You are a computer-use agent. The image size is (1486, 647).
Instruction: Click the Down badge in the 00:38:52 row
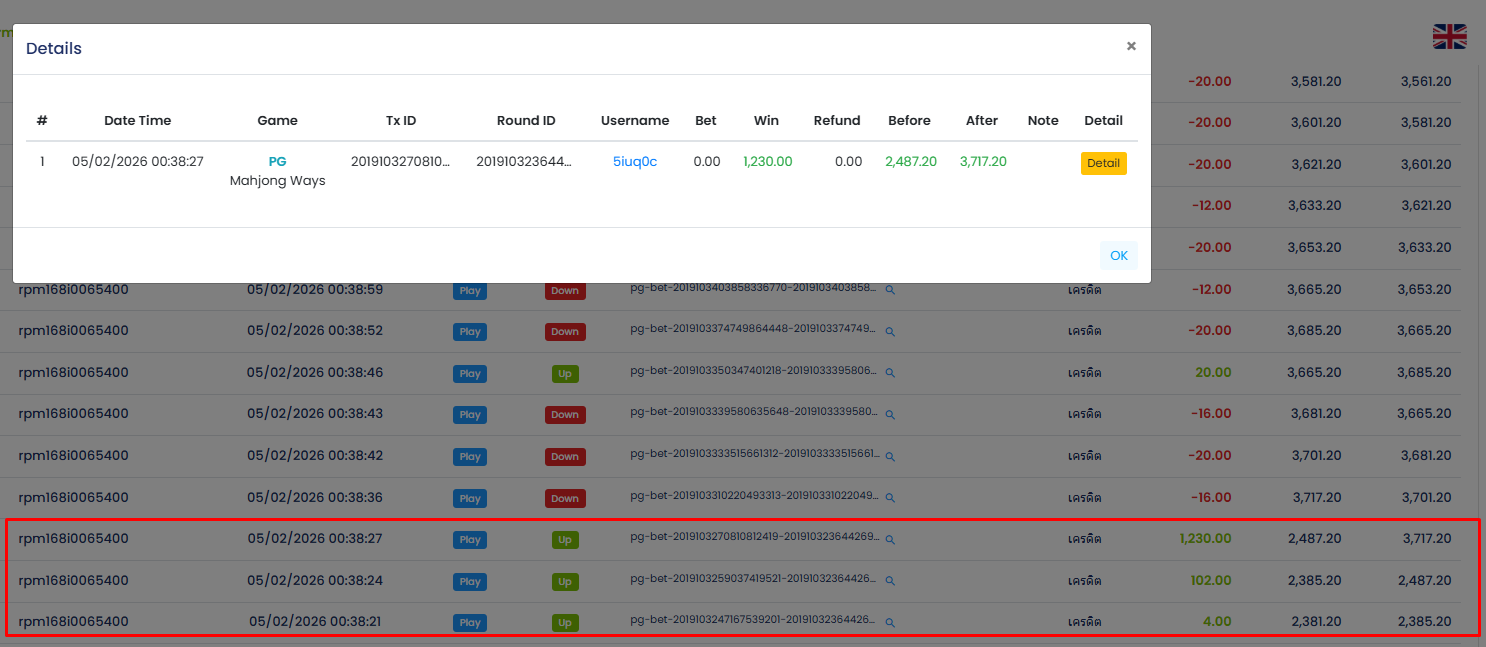point(565,332)
